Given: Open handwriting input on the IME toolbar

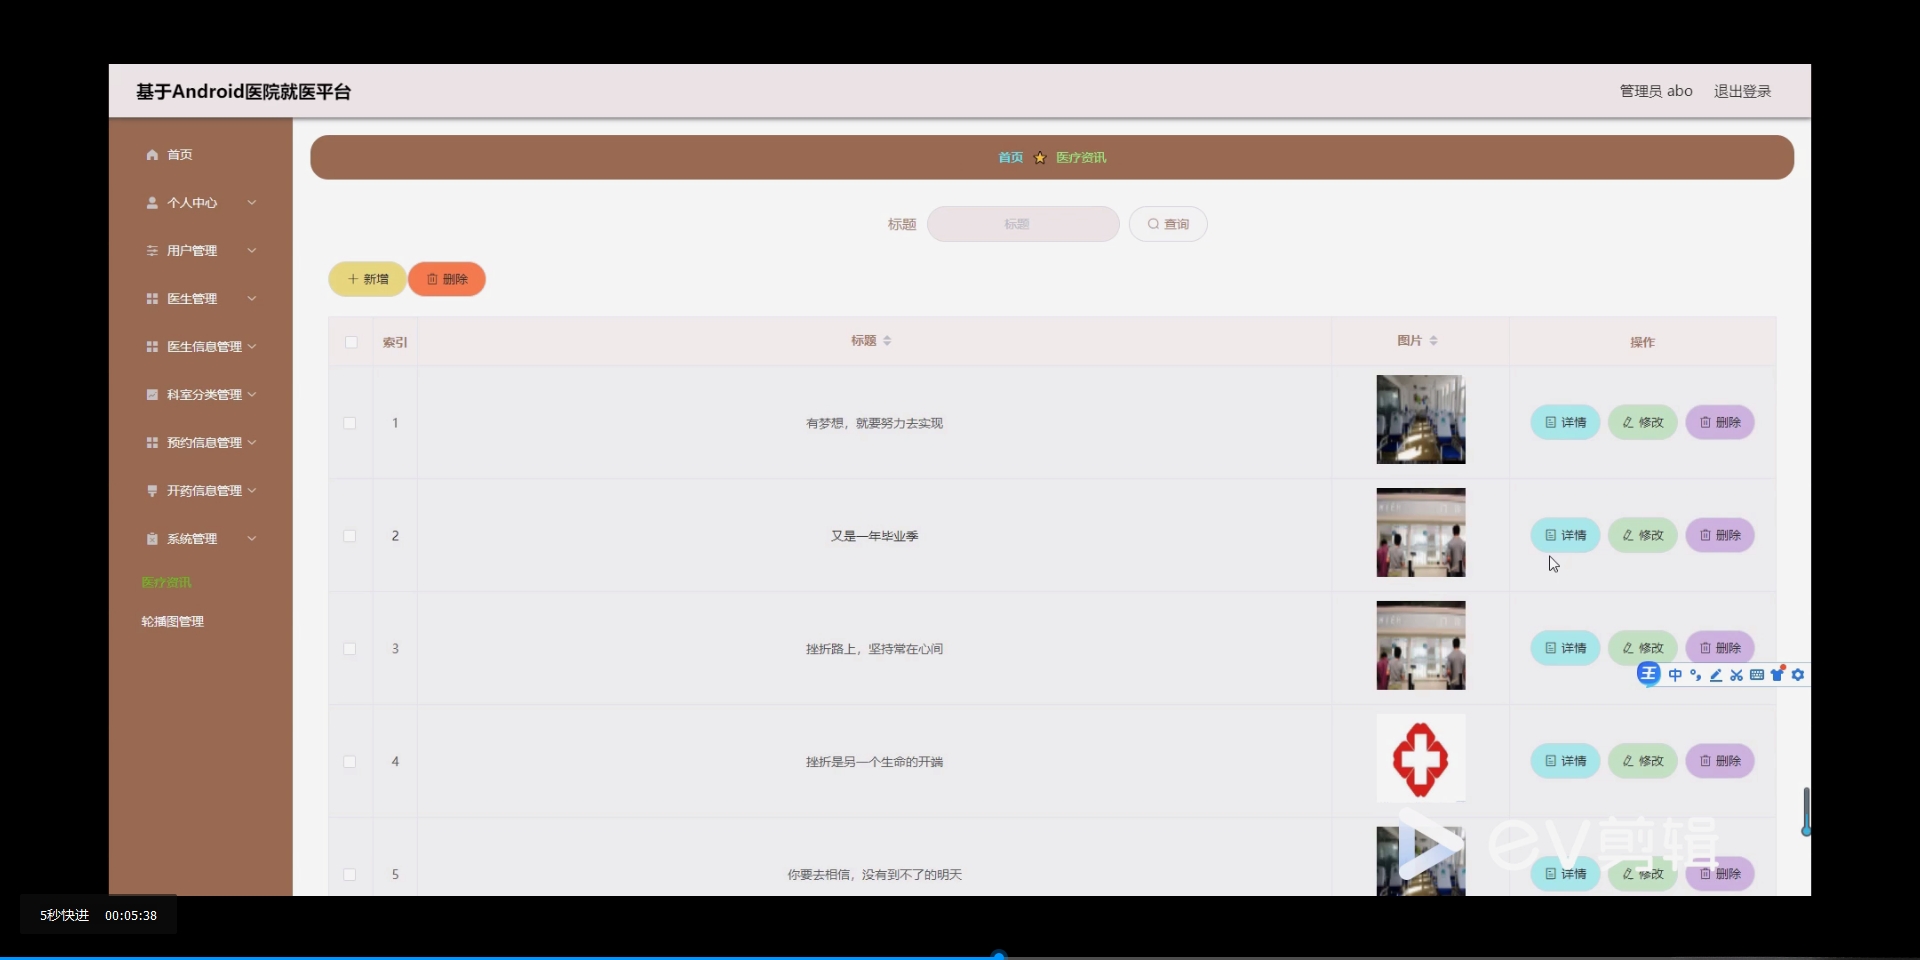Looking at the screenshot, I should 1716,674.
